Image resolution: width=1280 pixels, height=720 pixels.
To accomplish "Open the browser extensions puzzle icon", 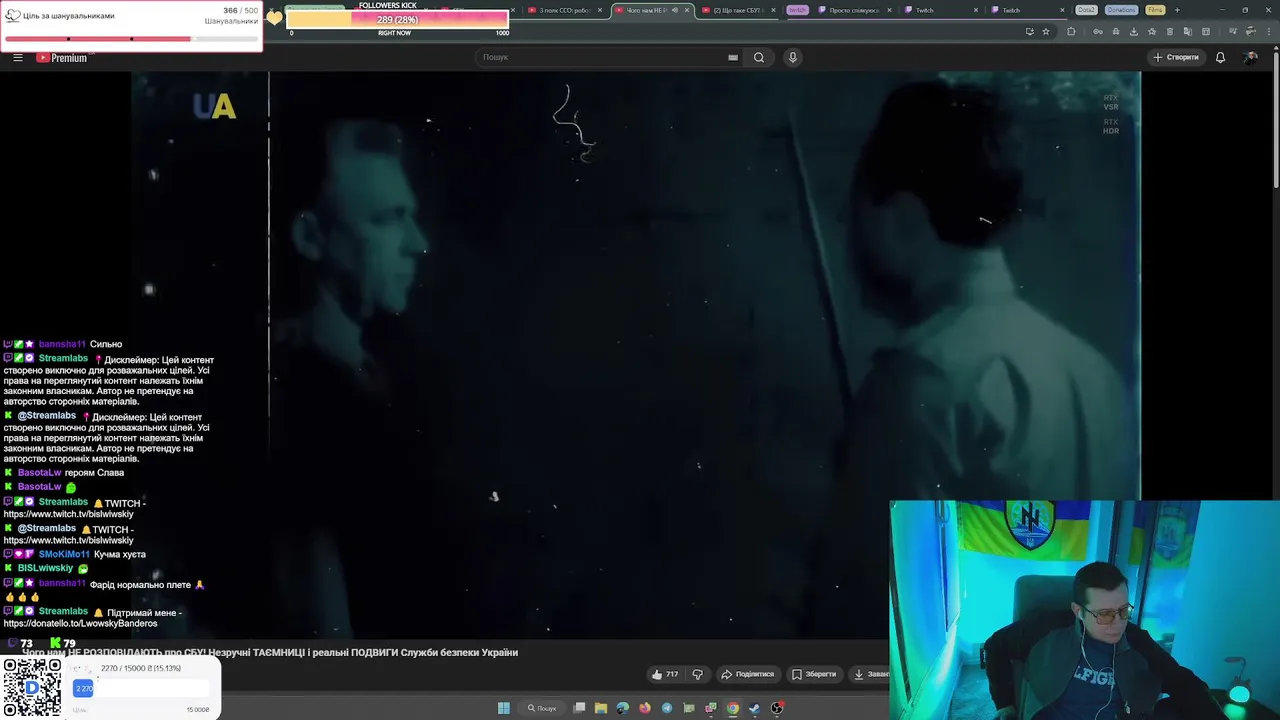I will click(x=1071, y=31).
